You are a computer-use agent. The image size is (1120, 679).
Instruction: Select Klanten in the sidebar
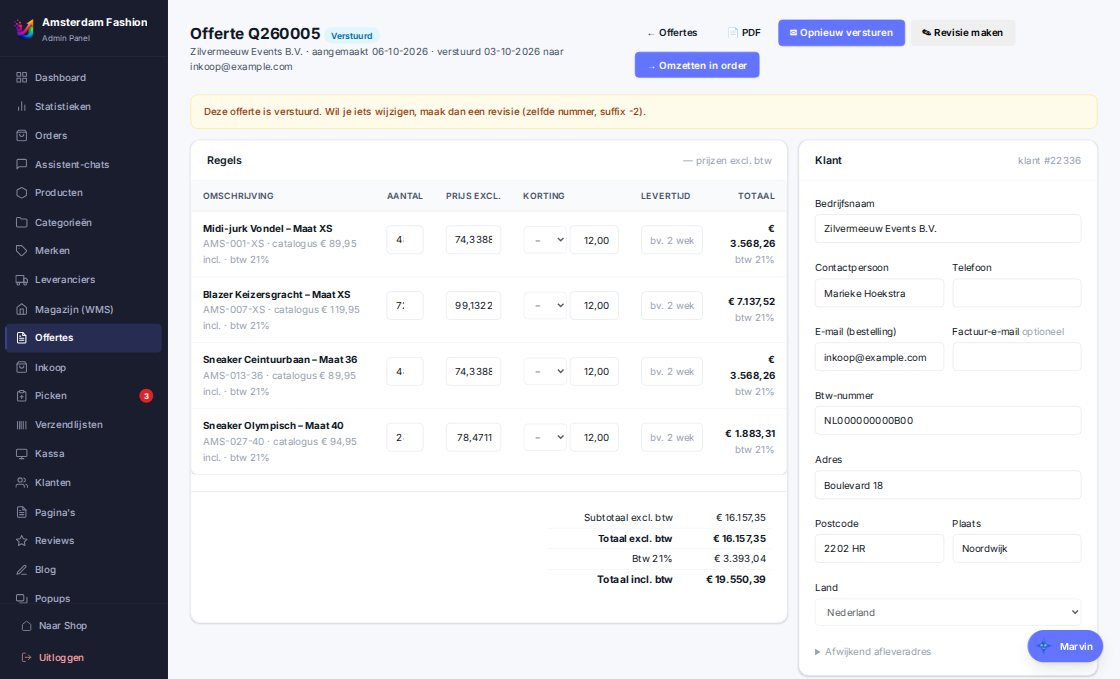[84, 483]
